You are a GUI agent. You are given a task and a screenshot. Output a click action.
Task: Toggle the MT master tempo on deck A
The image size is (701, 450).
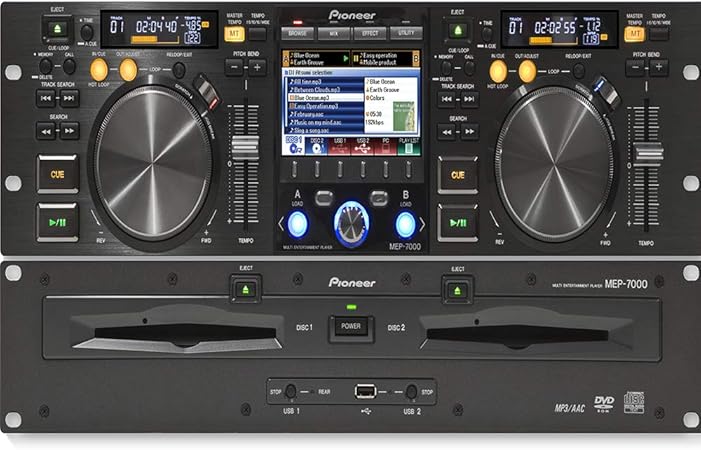tap(234, 34)
